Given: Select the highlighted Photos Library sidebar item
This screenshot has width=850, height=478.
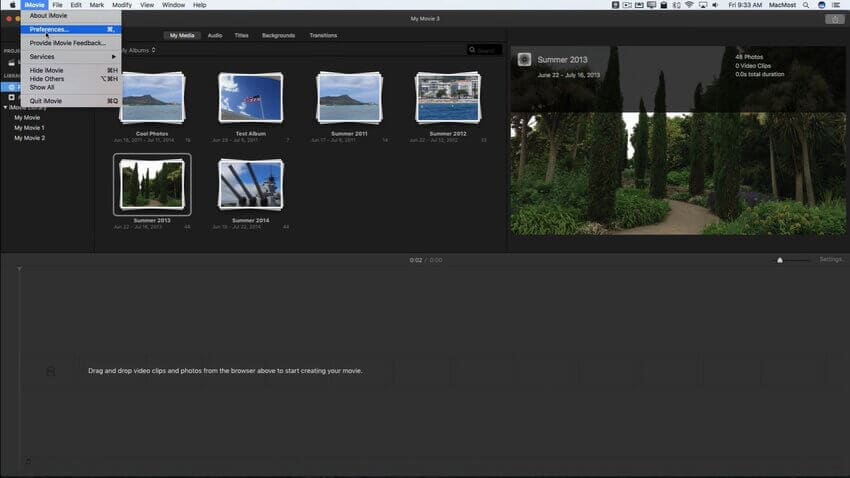Looking at the screenshot, I should [x=11, y=87].
